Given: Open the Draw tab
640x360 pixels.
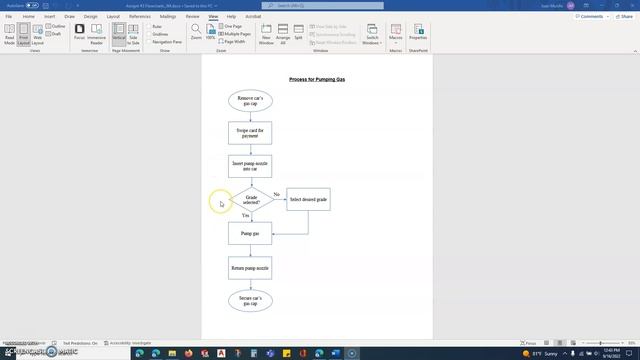Looking at the screenshot, I should [x=69, y=16].
